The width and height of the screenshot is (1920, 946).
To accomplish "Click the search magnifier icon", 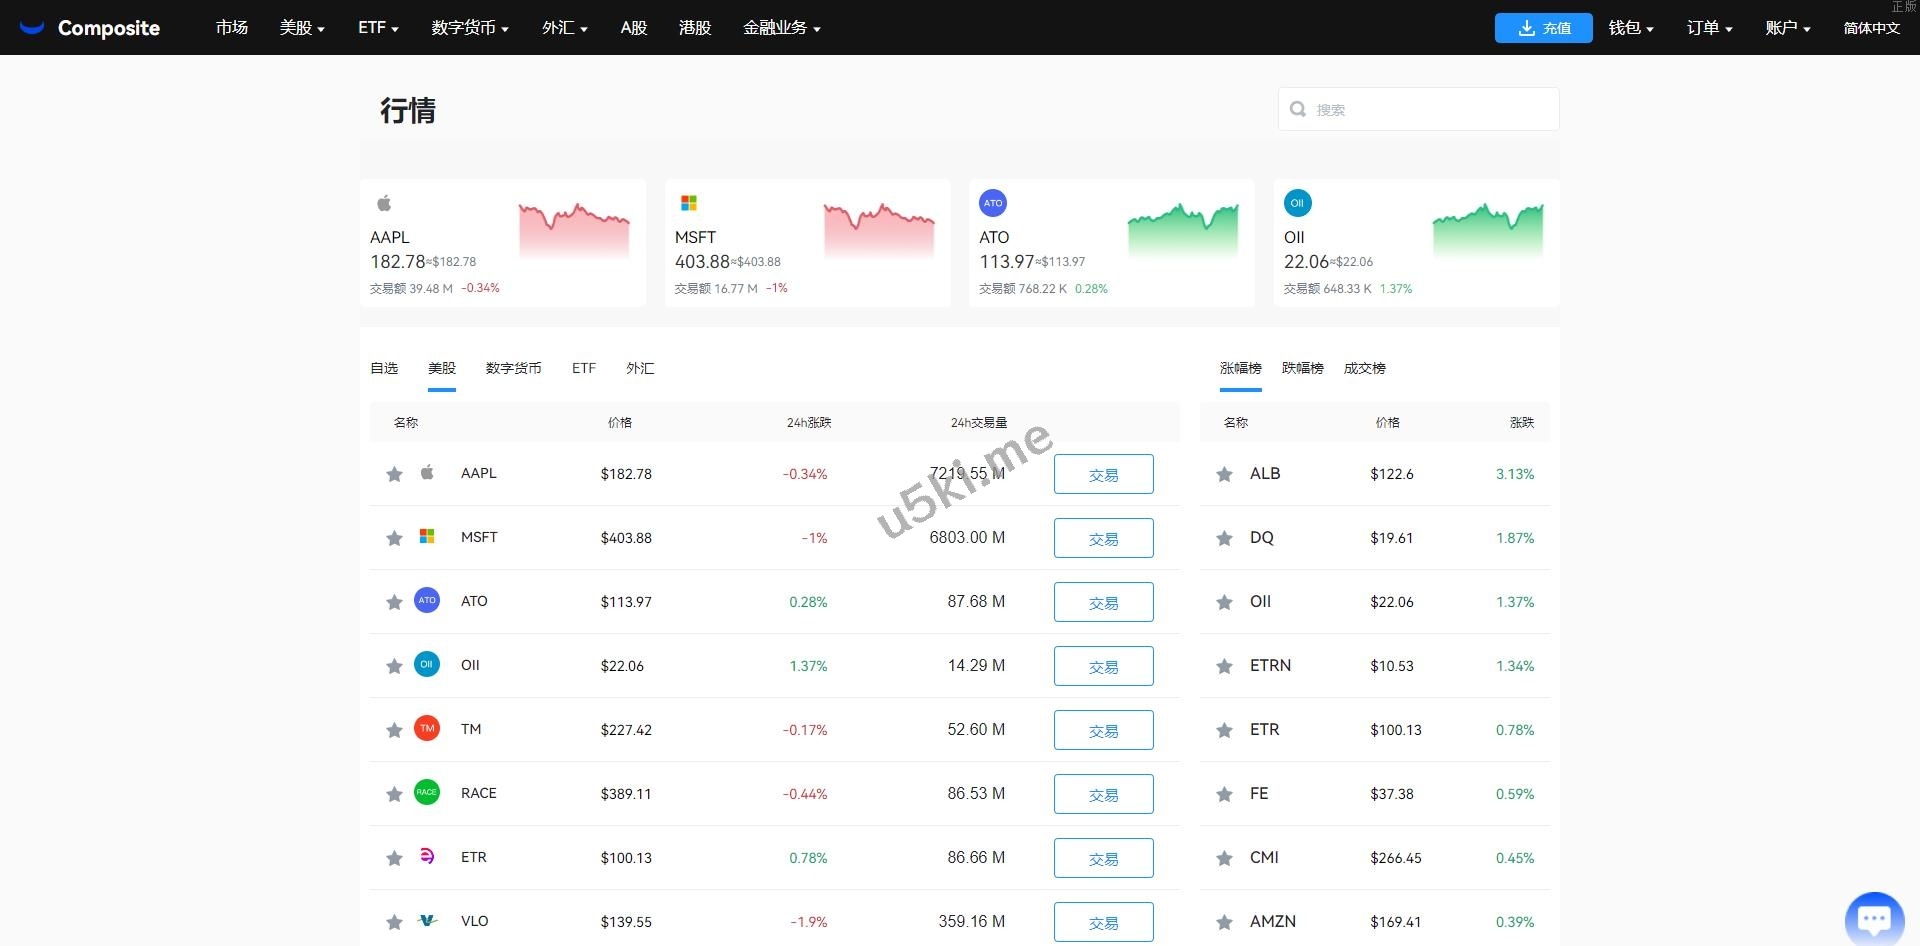I will [1297, 108].
